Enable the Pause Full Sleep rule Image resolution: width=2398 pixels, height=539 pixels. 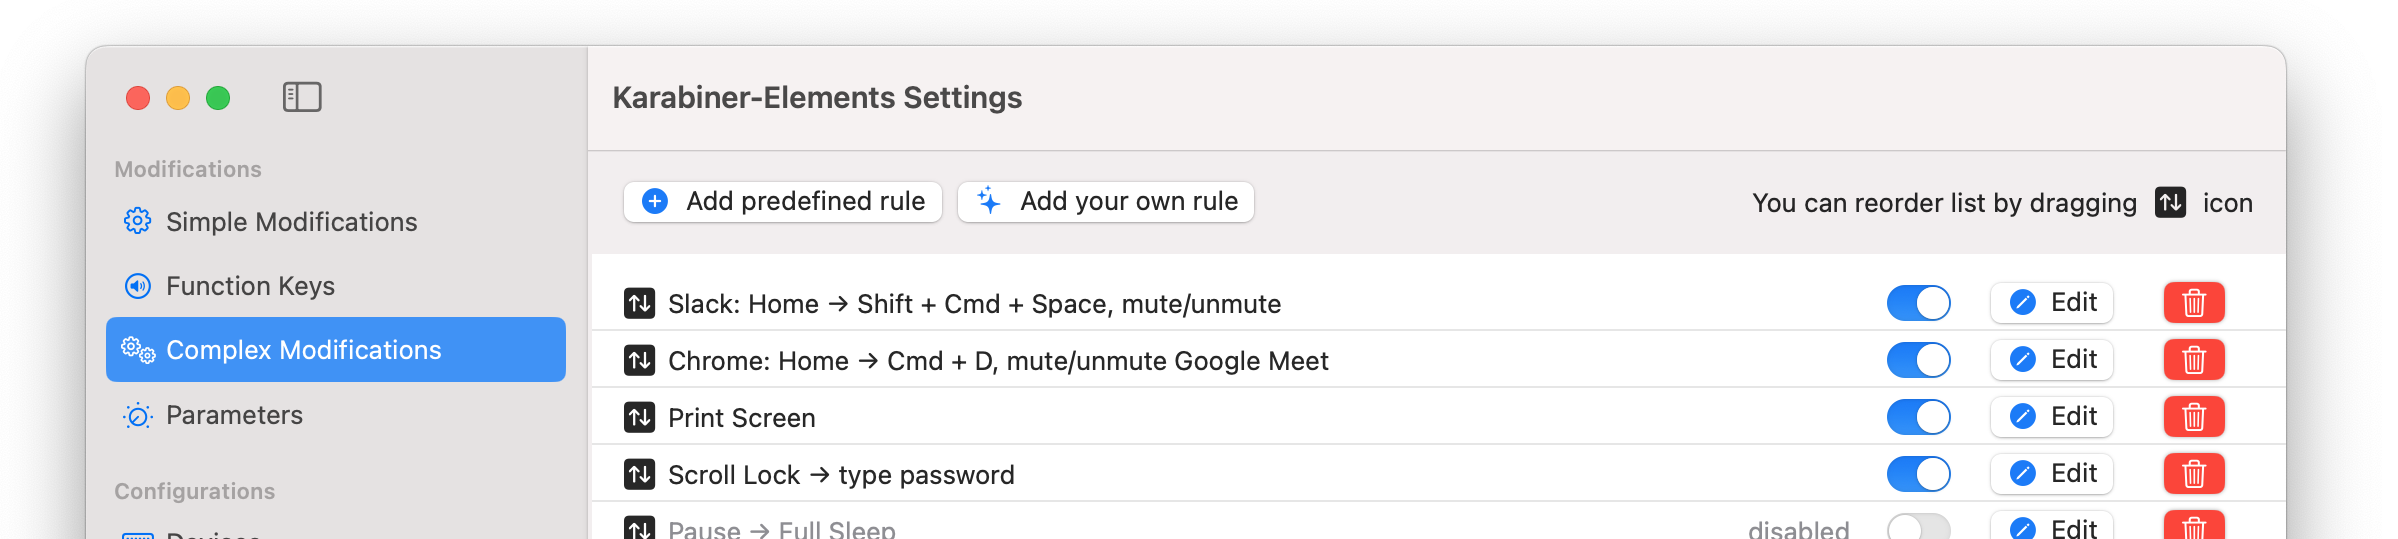click(x=1918, y=527)
